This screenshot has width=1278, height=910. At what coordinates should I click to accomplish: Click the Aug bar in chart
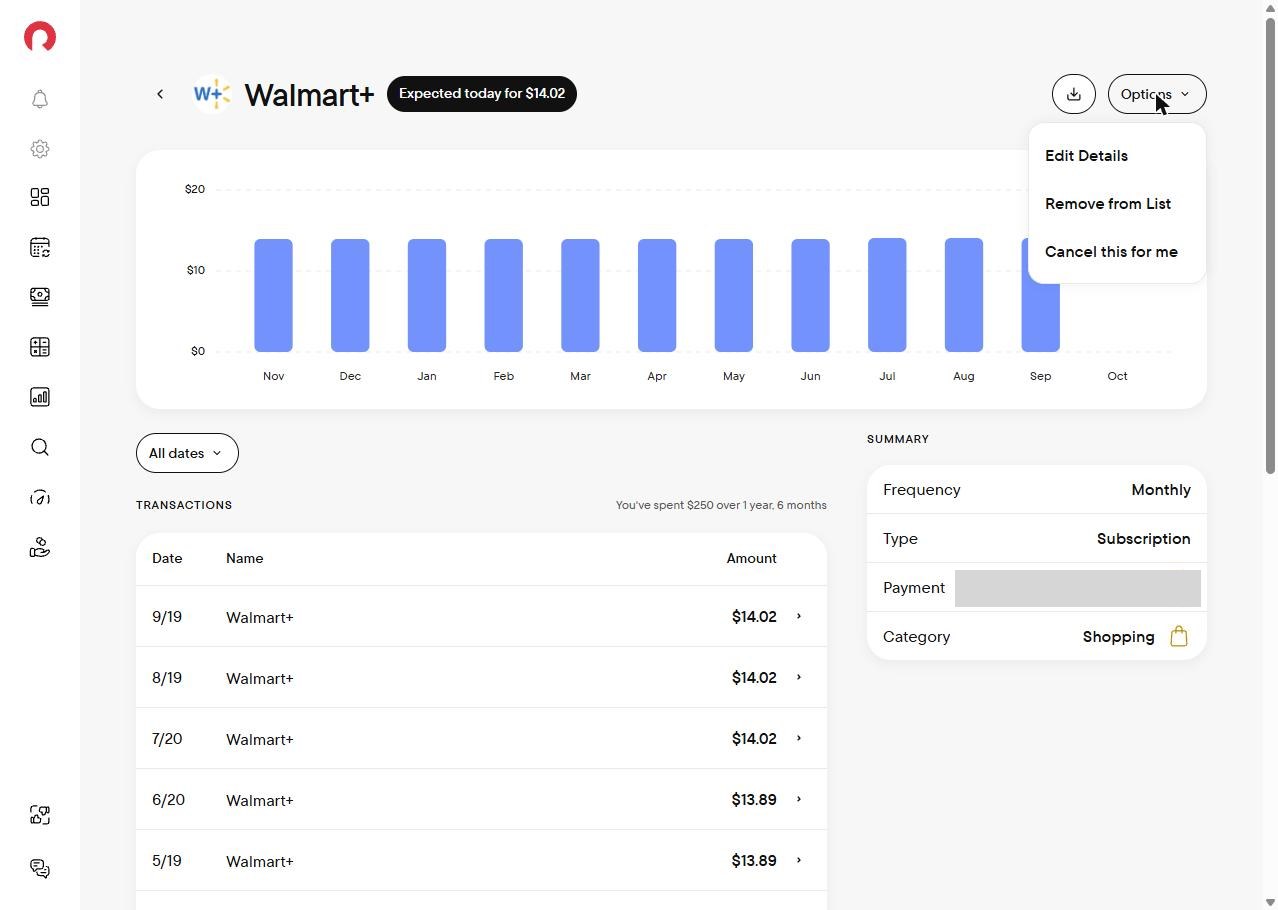(x=964, y=295)
